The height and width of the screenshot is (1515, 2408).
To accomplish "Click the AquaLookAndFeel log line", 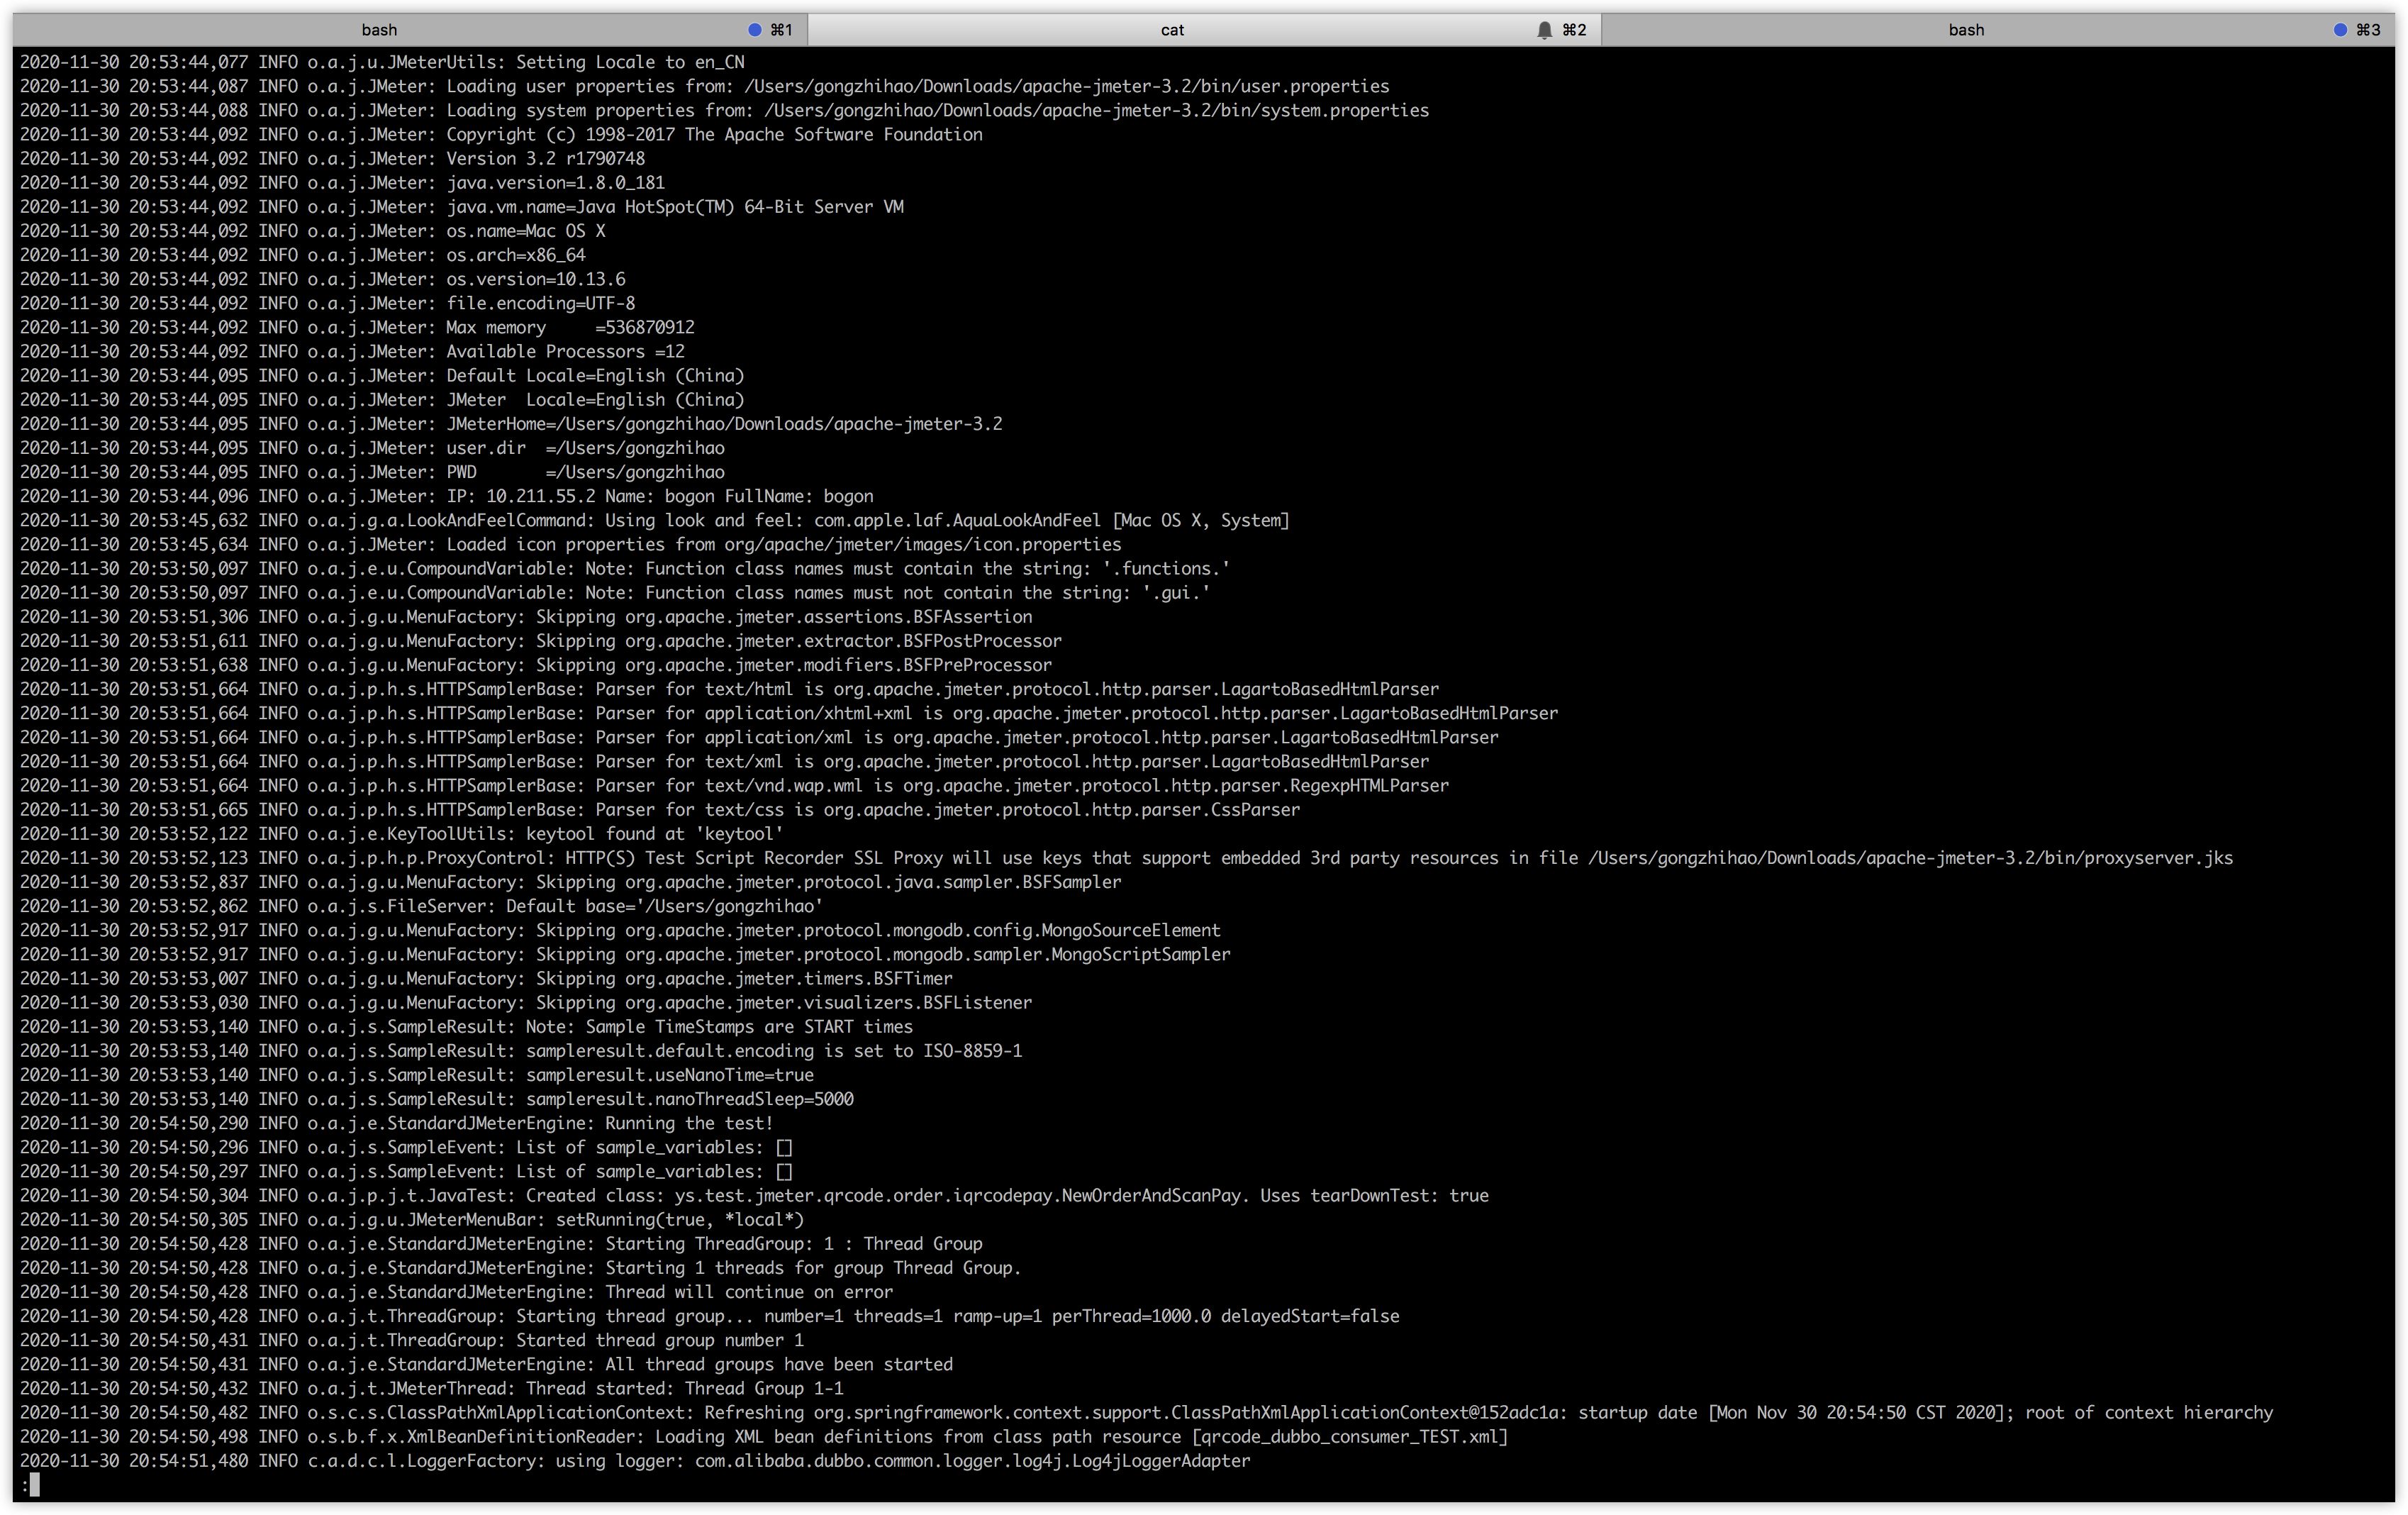I will coord(654,520).
